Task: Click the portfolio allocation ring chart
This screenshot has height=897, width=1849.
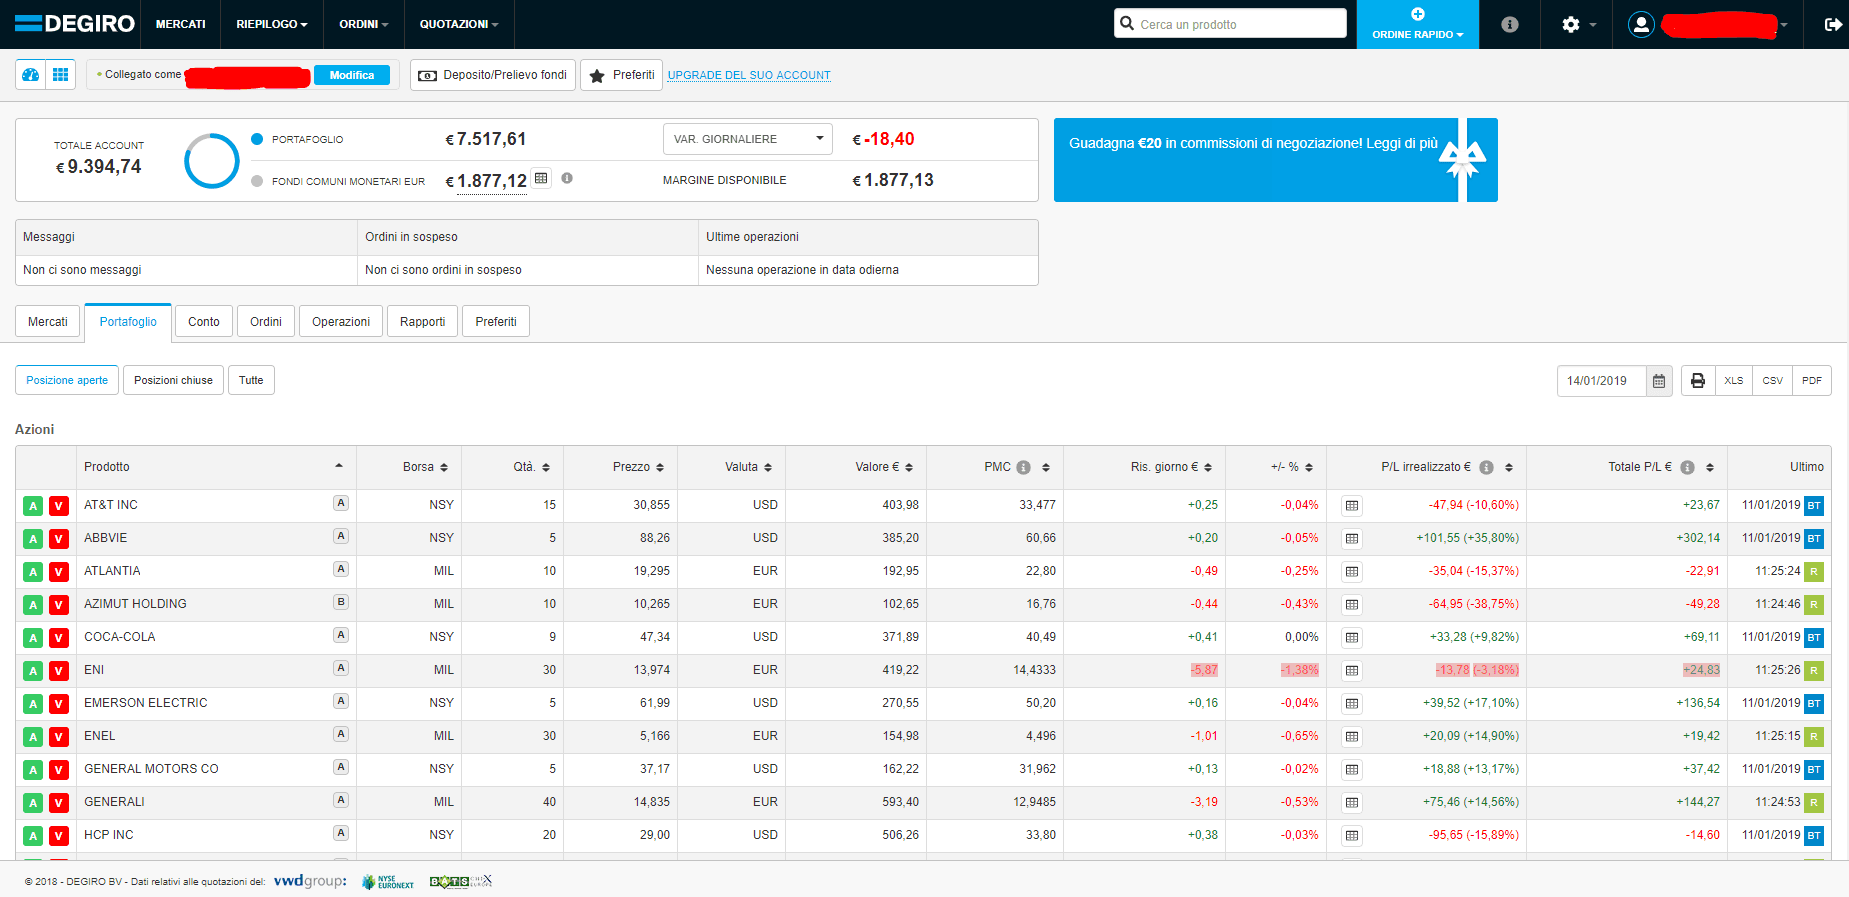Action: pyautogui.click(x=212, y=161)
